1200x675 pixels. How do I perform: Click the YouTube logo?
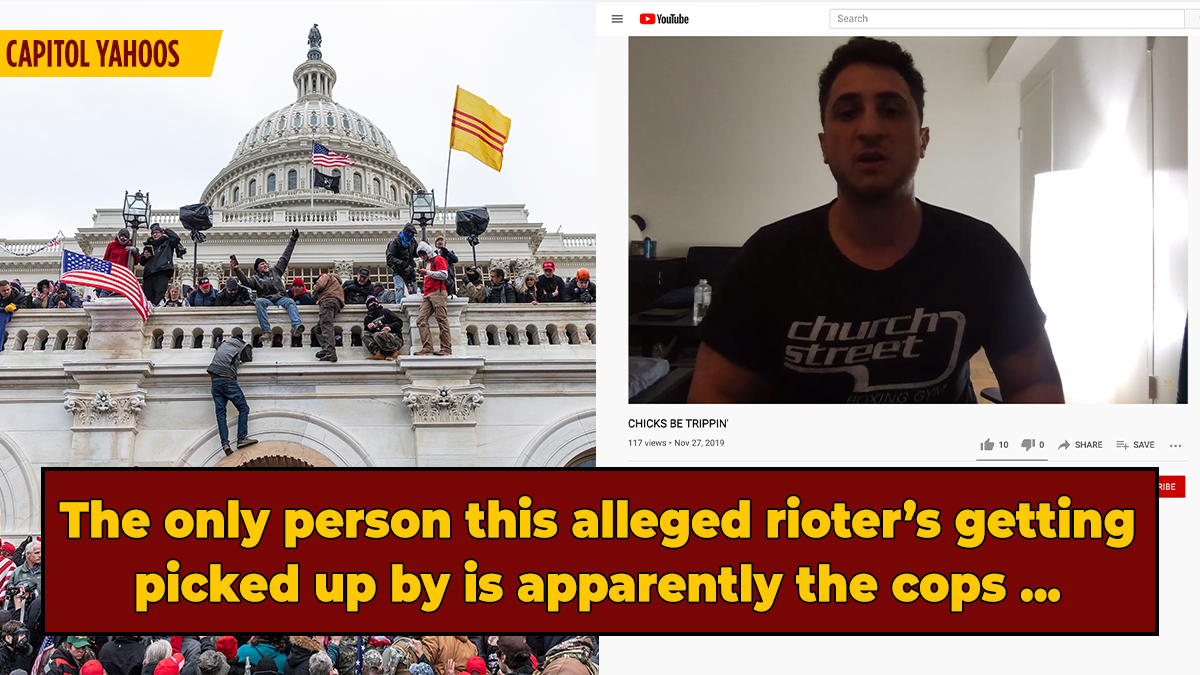click(x=664, y=18)
